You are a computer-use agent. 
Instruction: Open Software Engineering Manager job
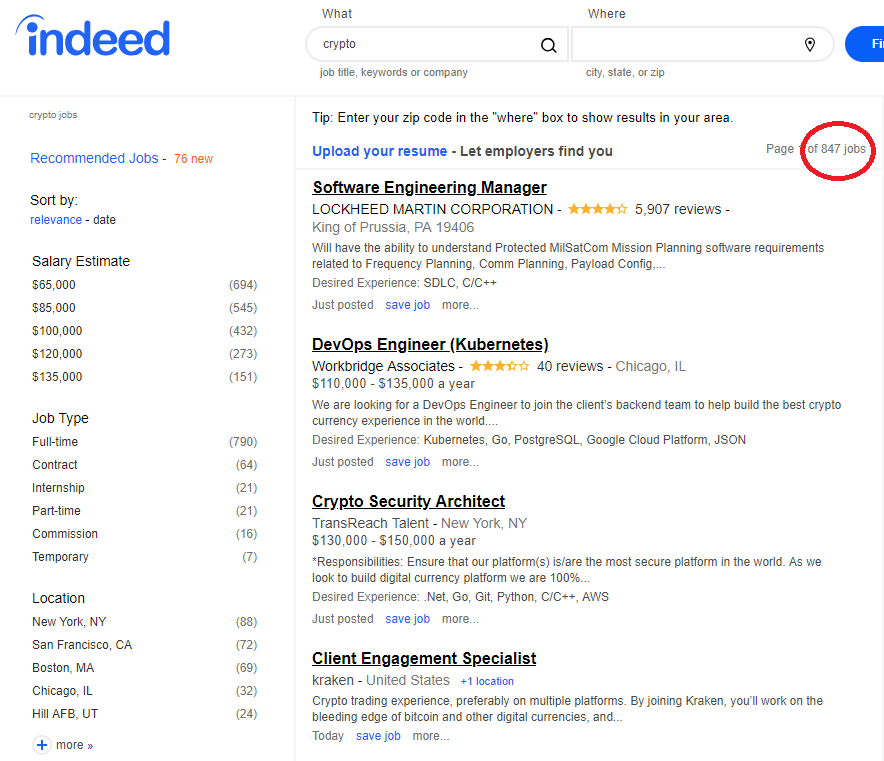click(x=430, y=187)
